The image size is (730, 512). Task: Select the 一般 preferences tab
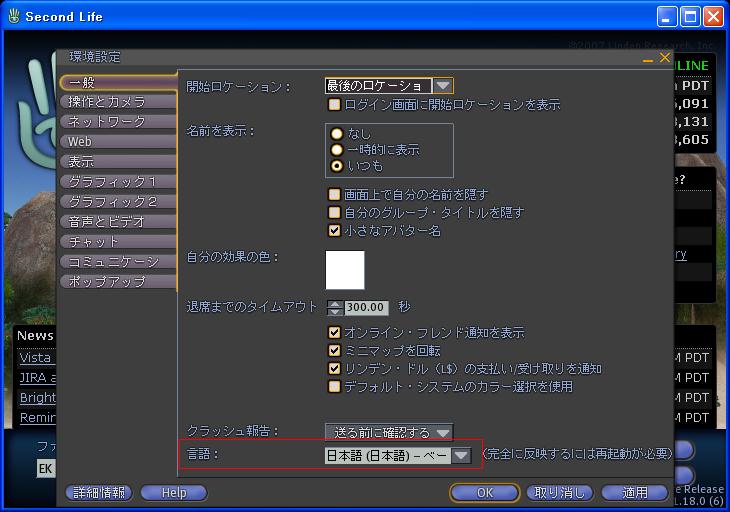(118, 83)
